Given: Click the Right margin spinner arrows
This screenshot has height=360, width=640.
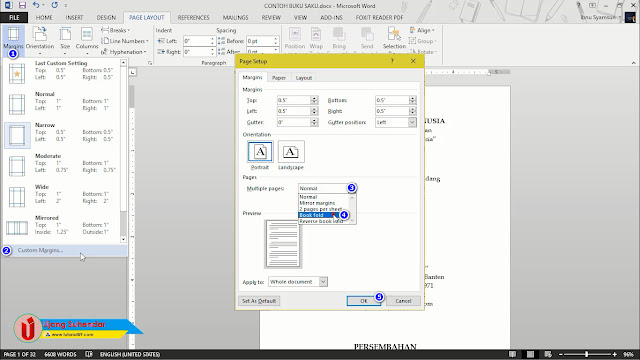Looking at the screenshot, I should (x=413, y=111).
